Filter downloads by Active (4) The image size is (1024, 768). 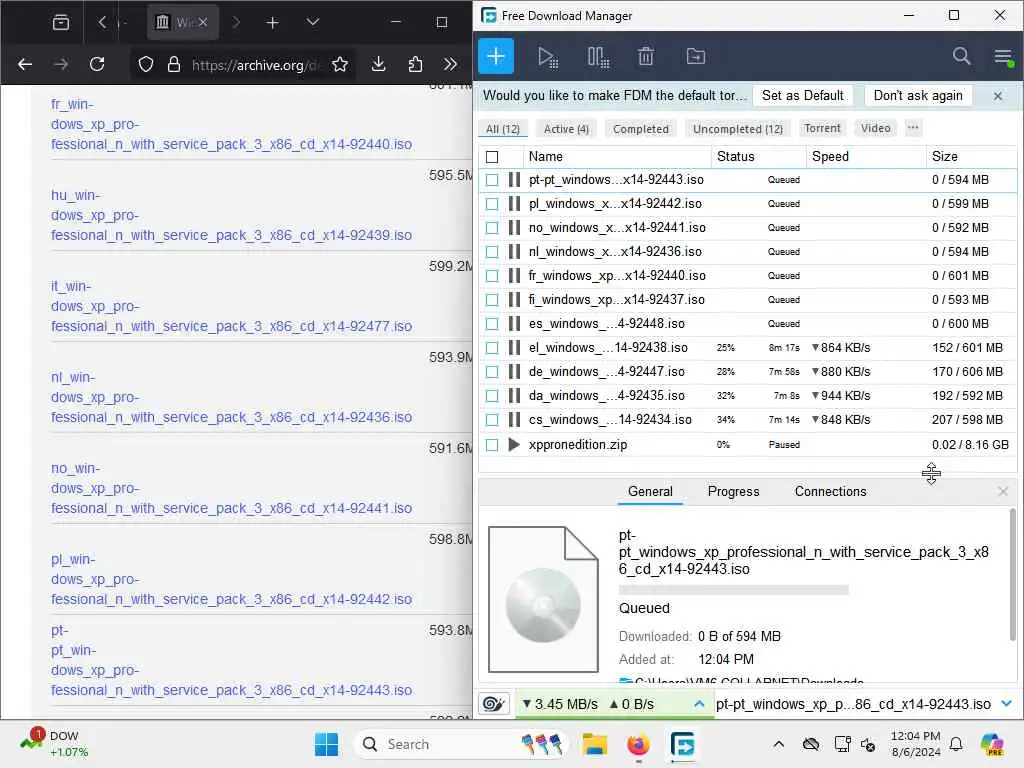pyautogui.click(x=566, y=129)
